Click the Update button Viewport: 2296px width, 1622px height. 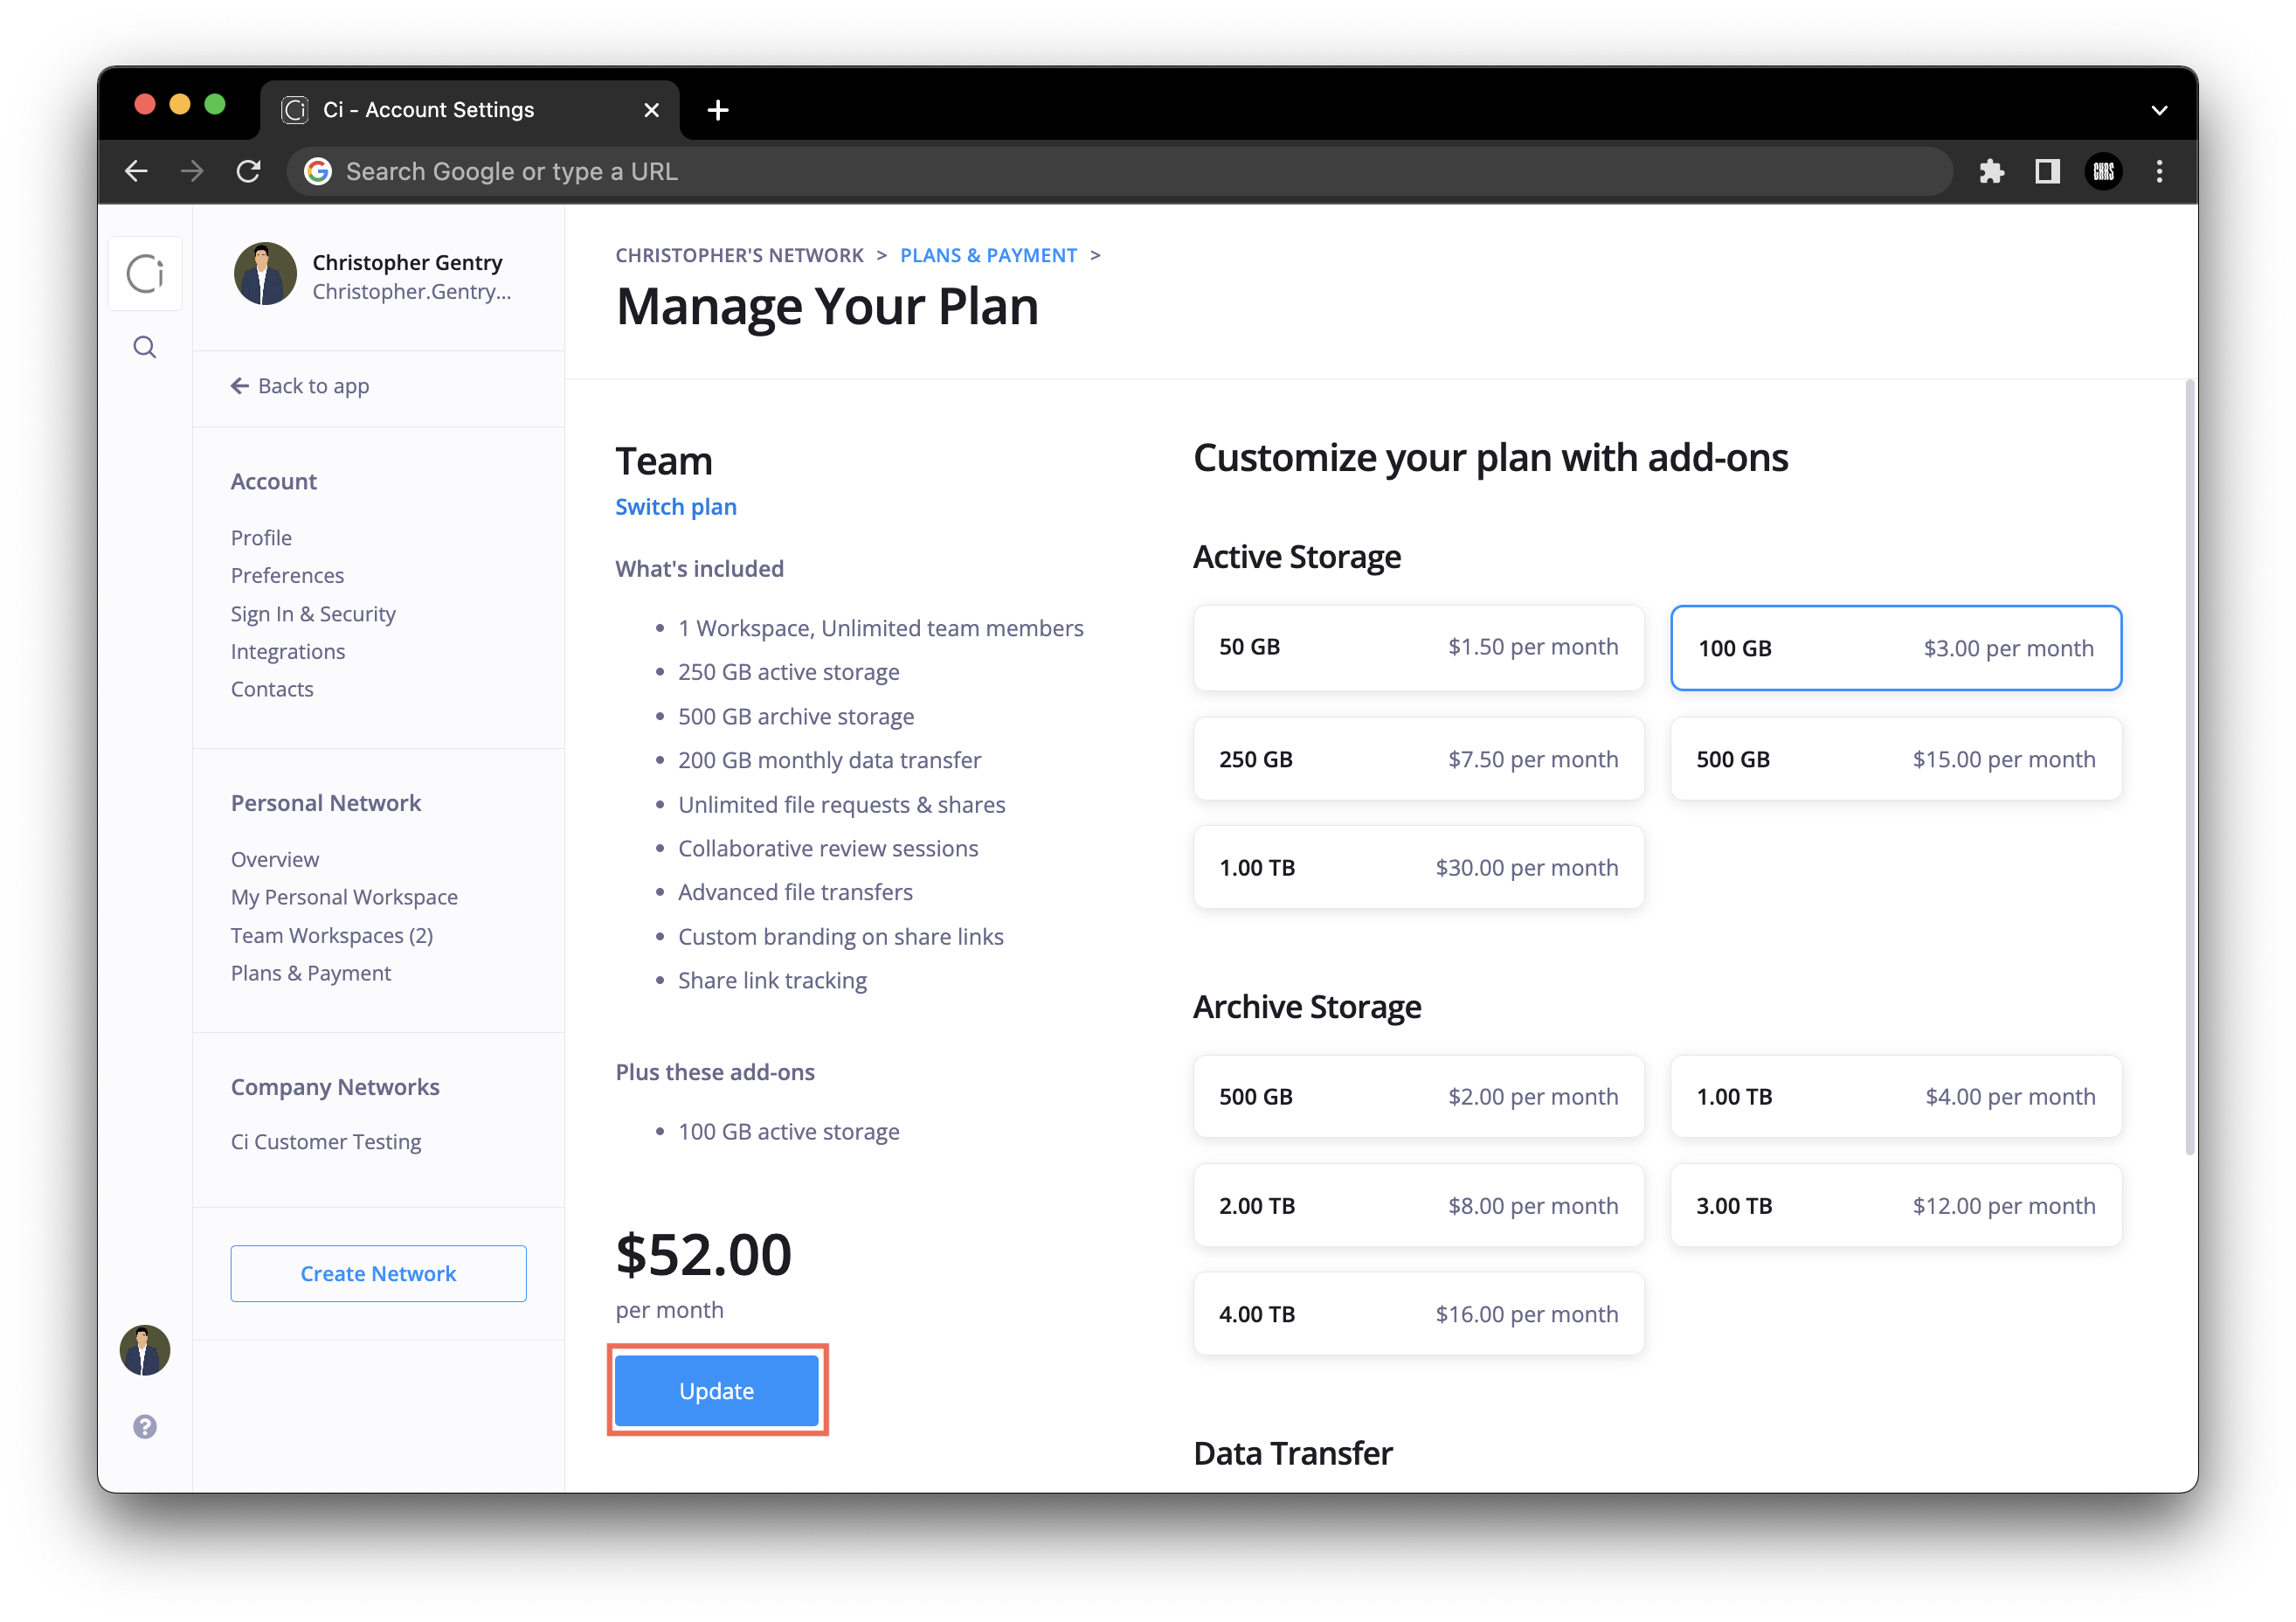716,1390
